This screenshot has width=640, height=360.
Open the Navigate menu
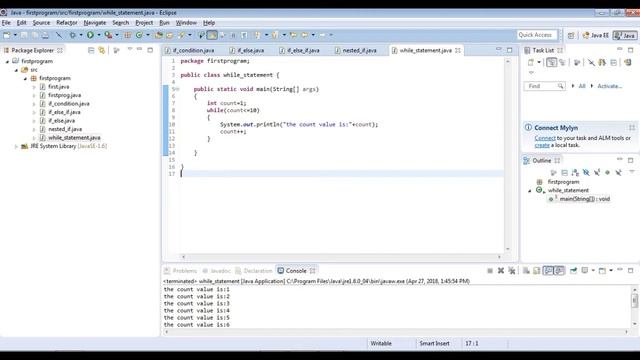click(95, 23)
